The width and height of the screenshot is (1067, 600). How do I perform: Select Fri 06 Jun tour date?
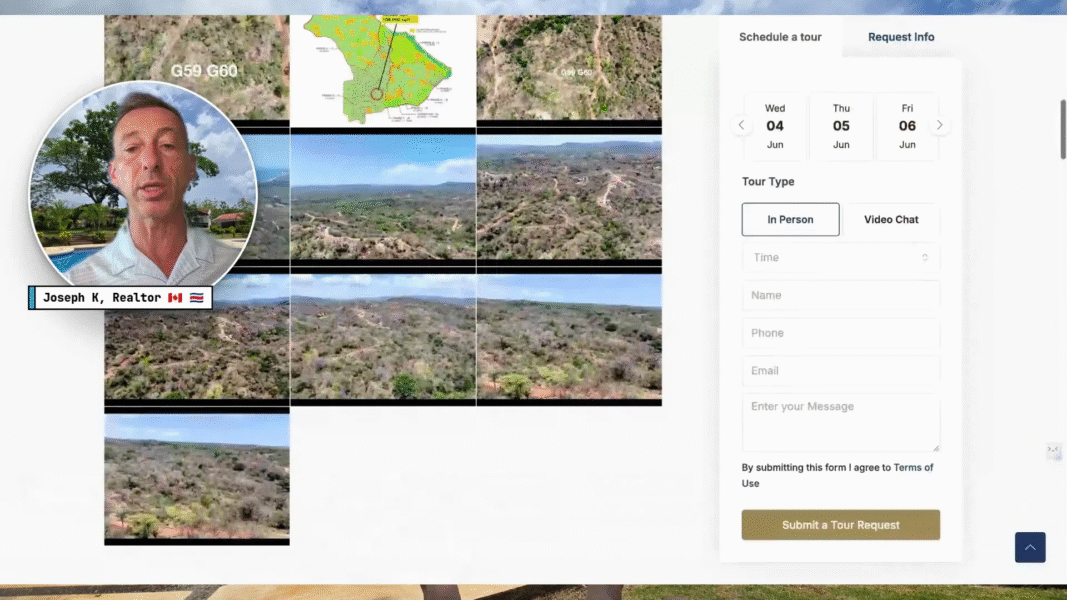(x=907, y=126)
